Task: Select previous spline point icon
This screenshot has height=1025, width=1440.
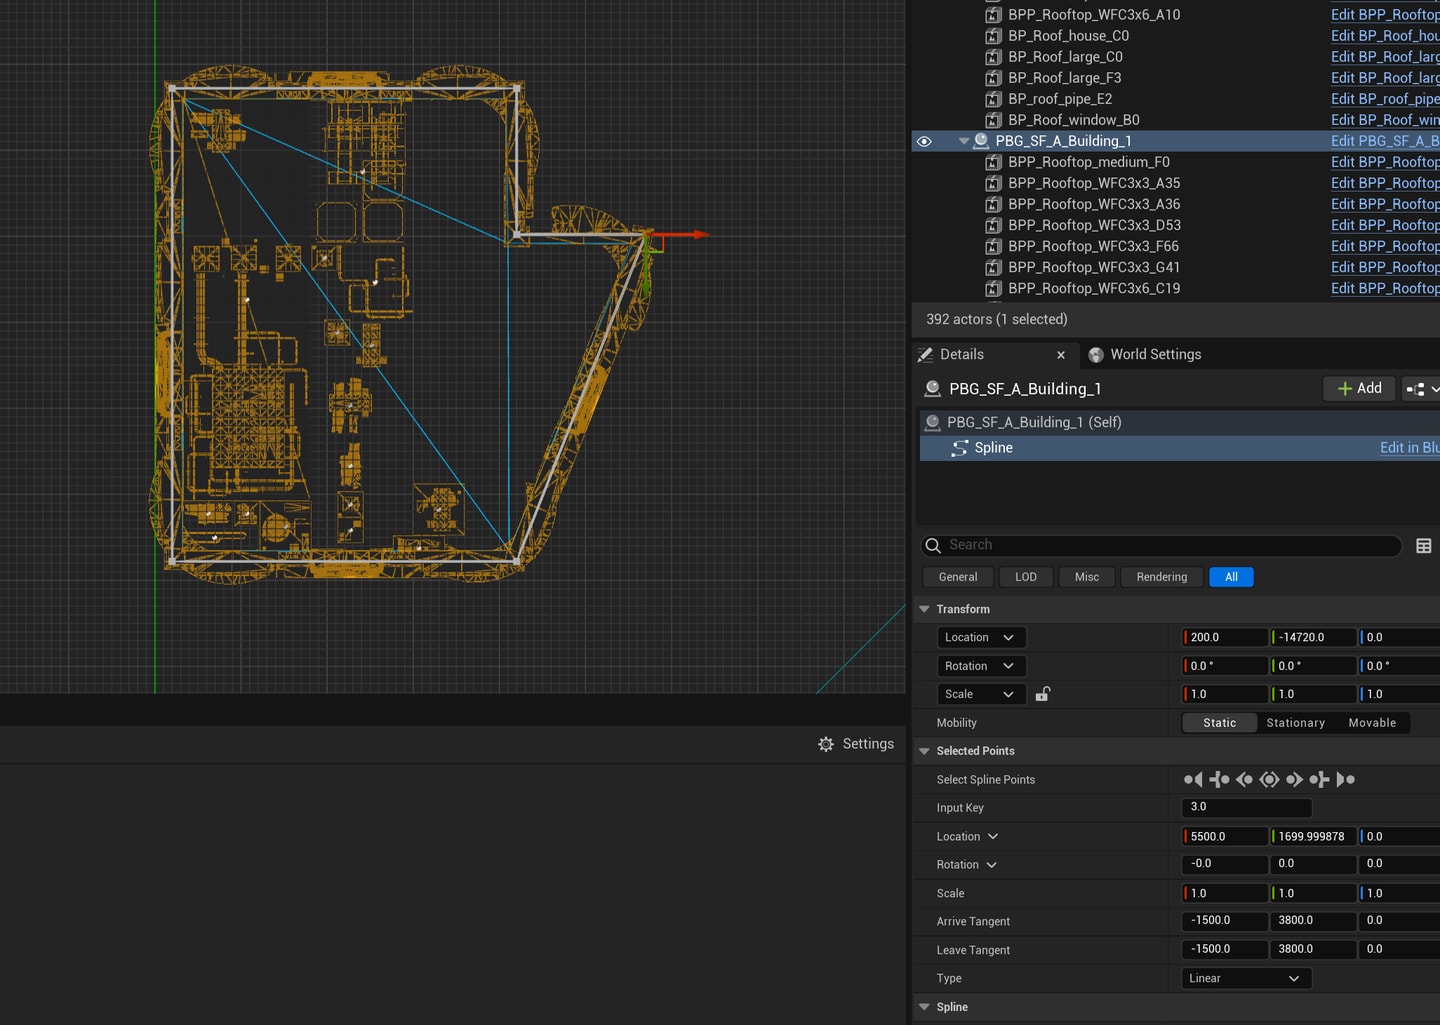Action: (x=1244, y=779)
